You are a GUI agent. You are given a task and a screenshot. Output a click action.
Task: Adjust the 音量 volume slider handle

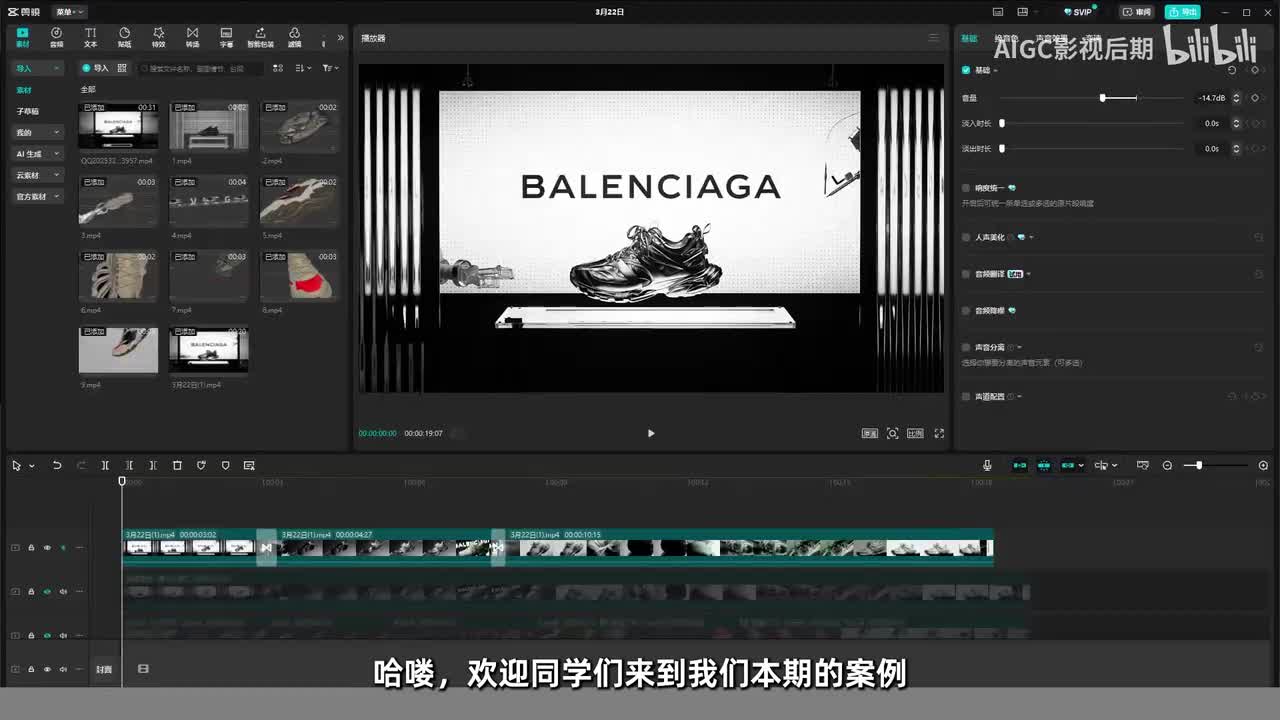coord(1103,98)
